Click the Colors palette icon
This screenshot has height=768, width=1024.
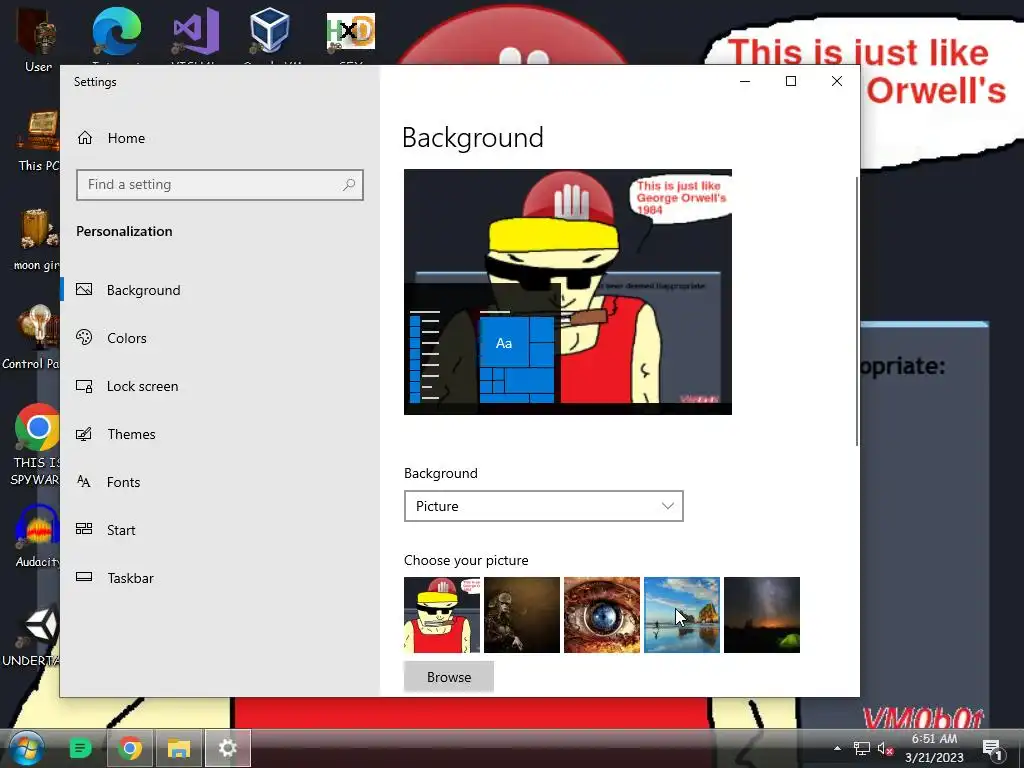point(84,337)
